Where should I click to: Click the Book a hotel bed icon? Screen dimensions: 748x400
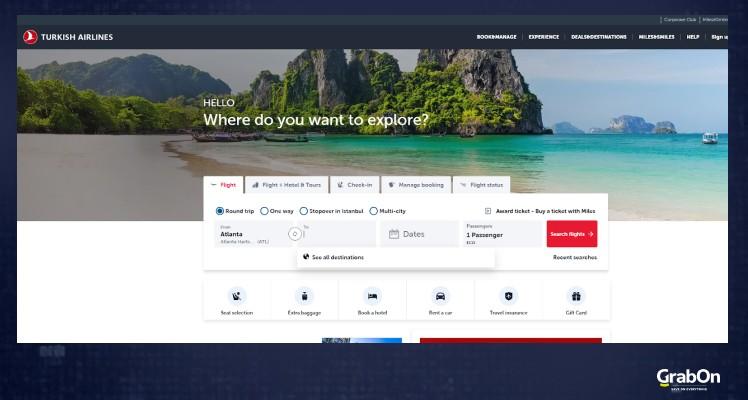[x=372, y=296]
